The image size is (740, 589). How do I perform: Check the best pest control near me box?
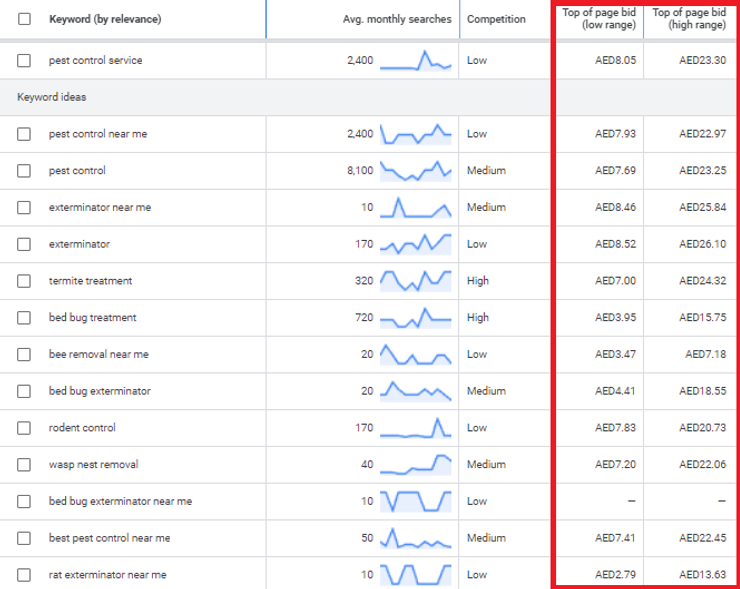tap(24, 538)
